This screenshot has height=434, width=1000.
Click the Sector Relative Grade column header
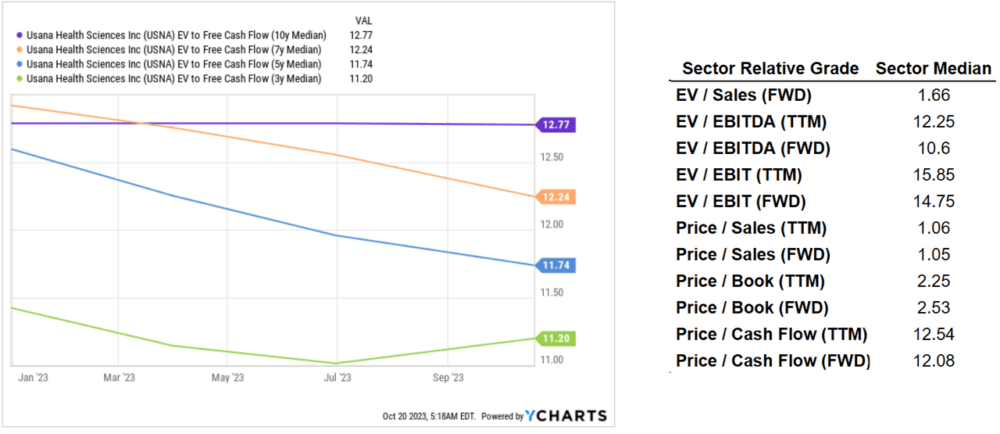pos(770,69)
